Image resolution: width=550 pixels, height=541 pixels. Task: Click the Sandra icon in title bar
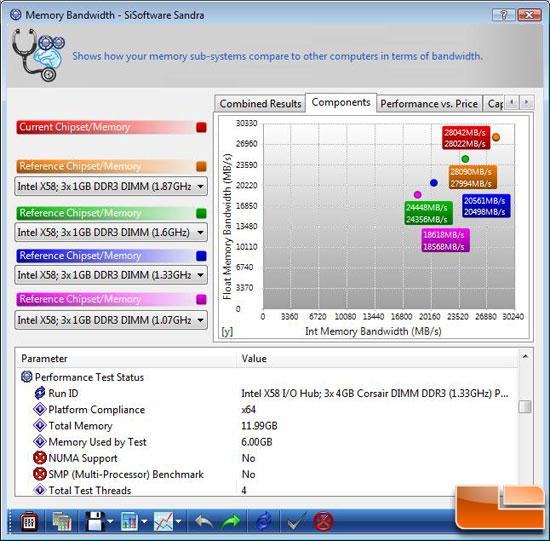15,15
